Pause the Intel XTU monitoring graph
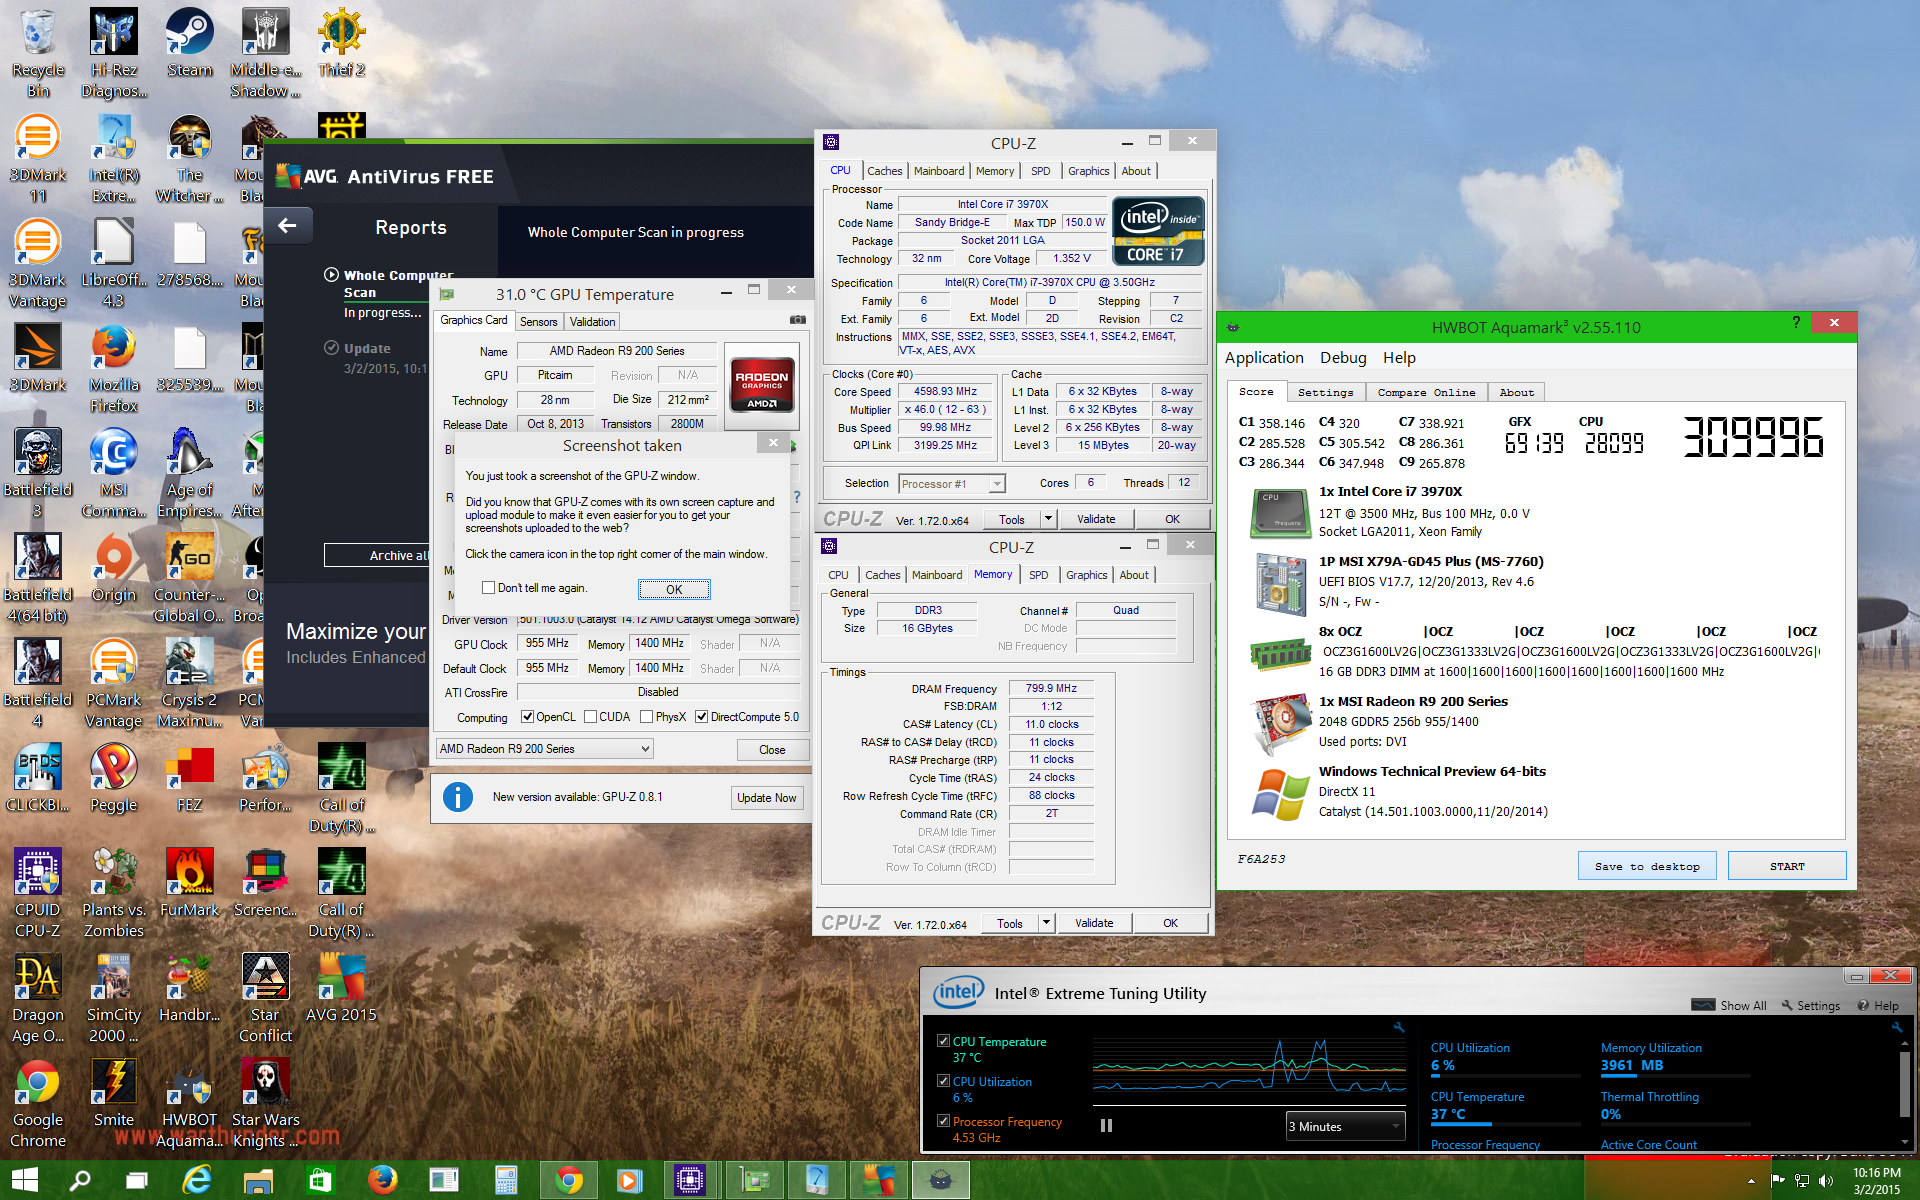Viewport: 1920px width, 1200px height. [x=1106, y=1126]
